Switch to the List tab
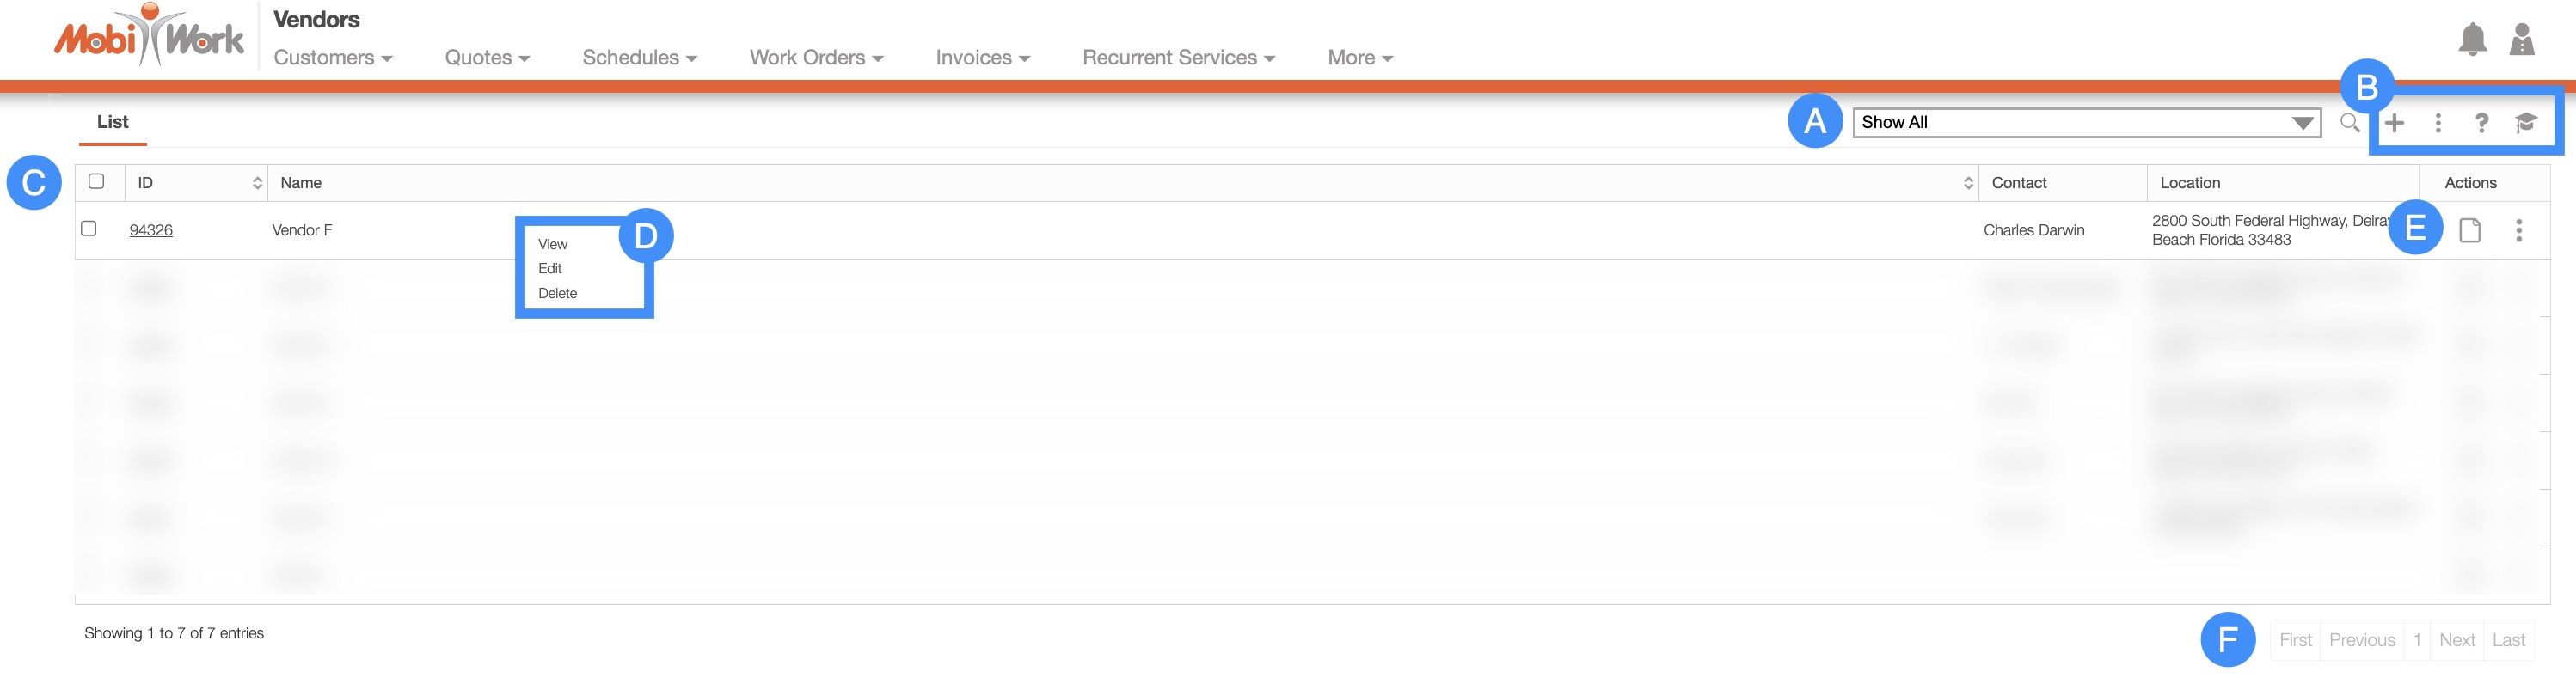The width and height of the screenshot is (2576, 684). pyautogui.click(x=113, y=122)
